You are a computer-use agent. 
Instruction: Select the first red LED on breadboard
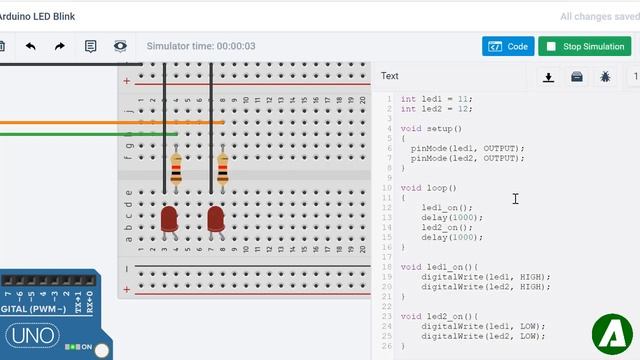tap(169, 220)
